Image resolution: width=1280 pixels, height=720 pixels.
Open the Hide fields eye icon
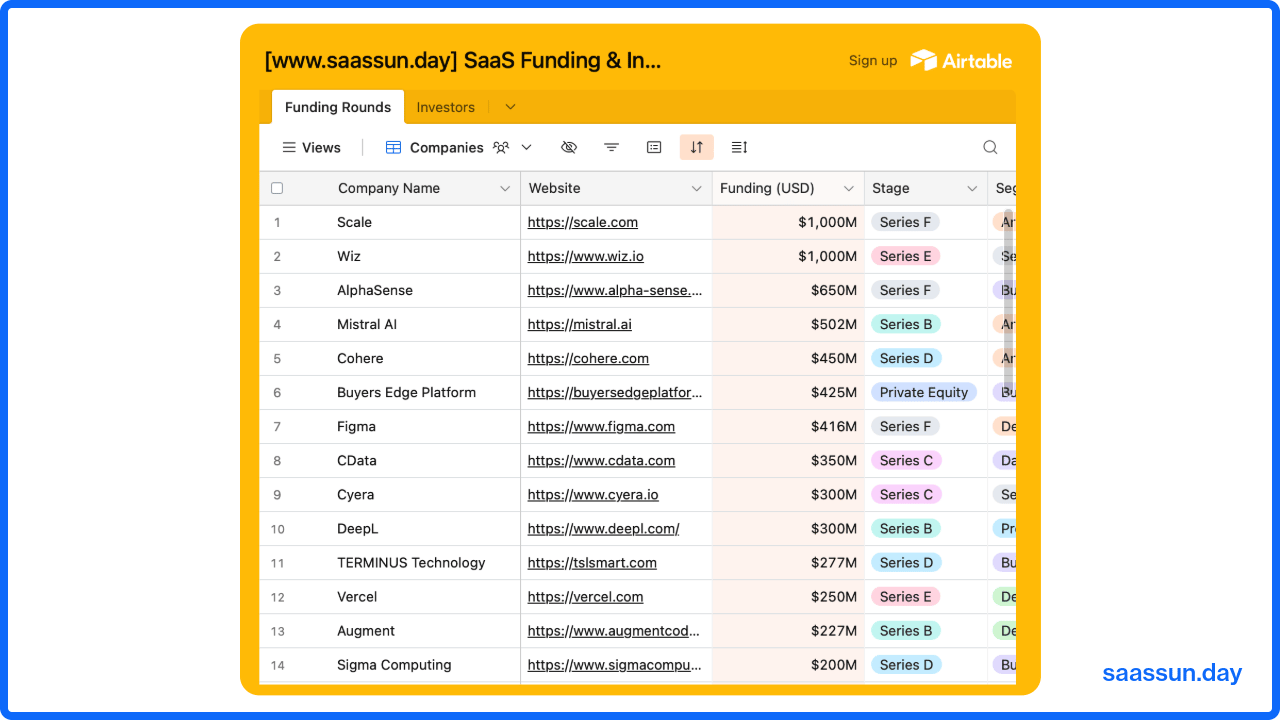[x=569, y=147]
